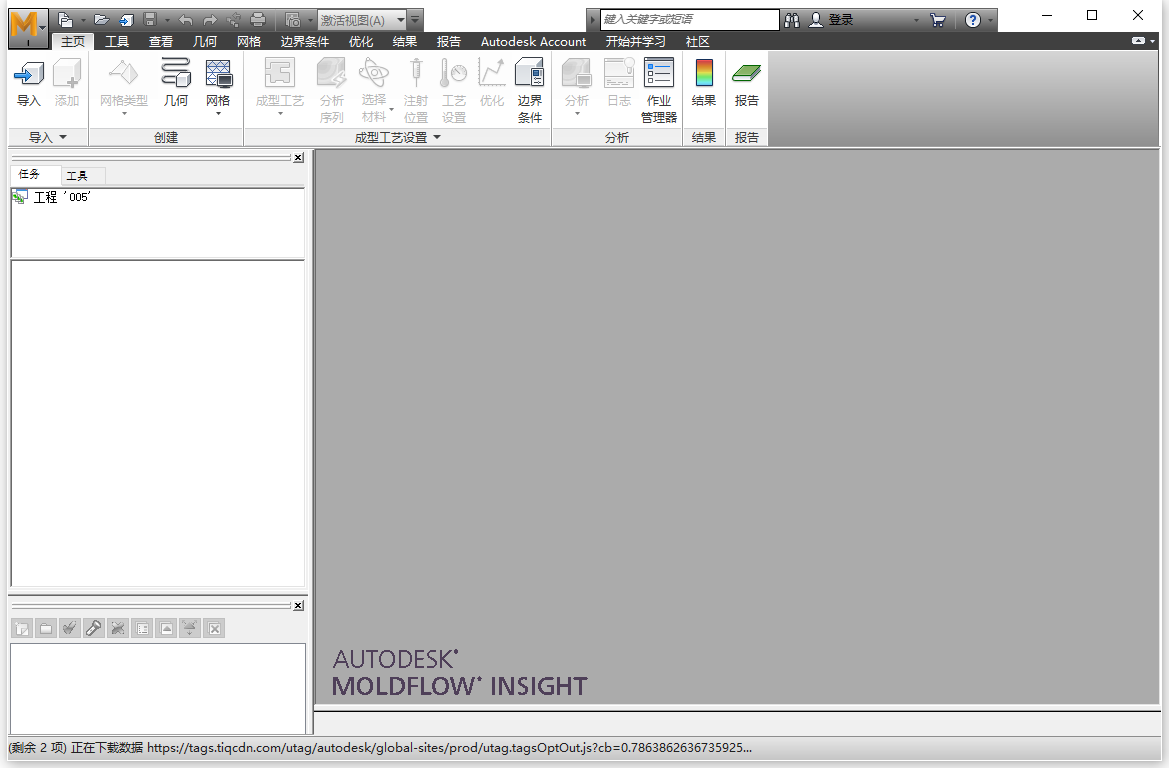Viewport: 1169px width, 768px height.
Task: Click the 登录 sign-in button
Action: click(832, 20)
